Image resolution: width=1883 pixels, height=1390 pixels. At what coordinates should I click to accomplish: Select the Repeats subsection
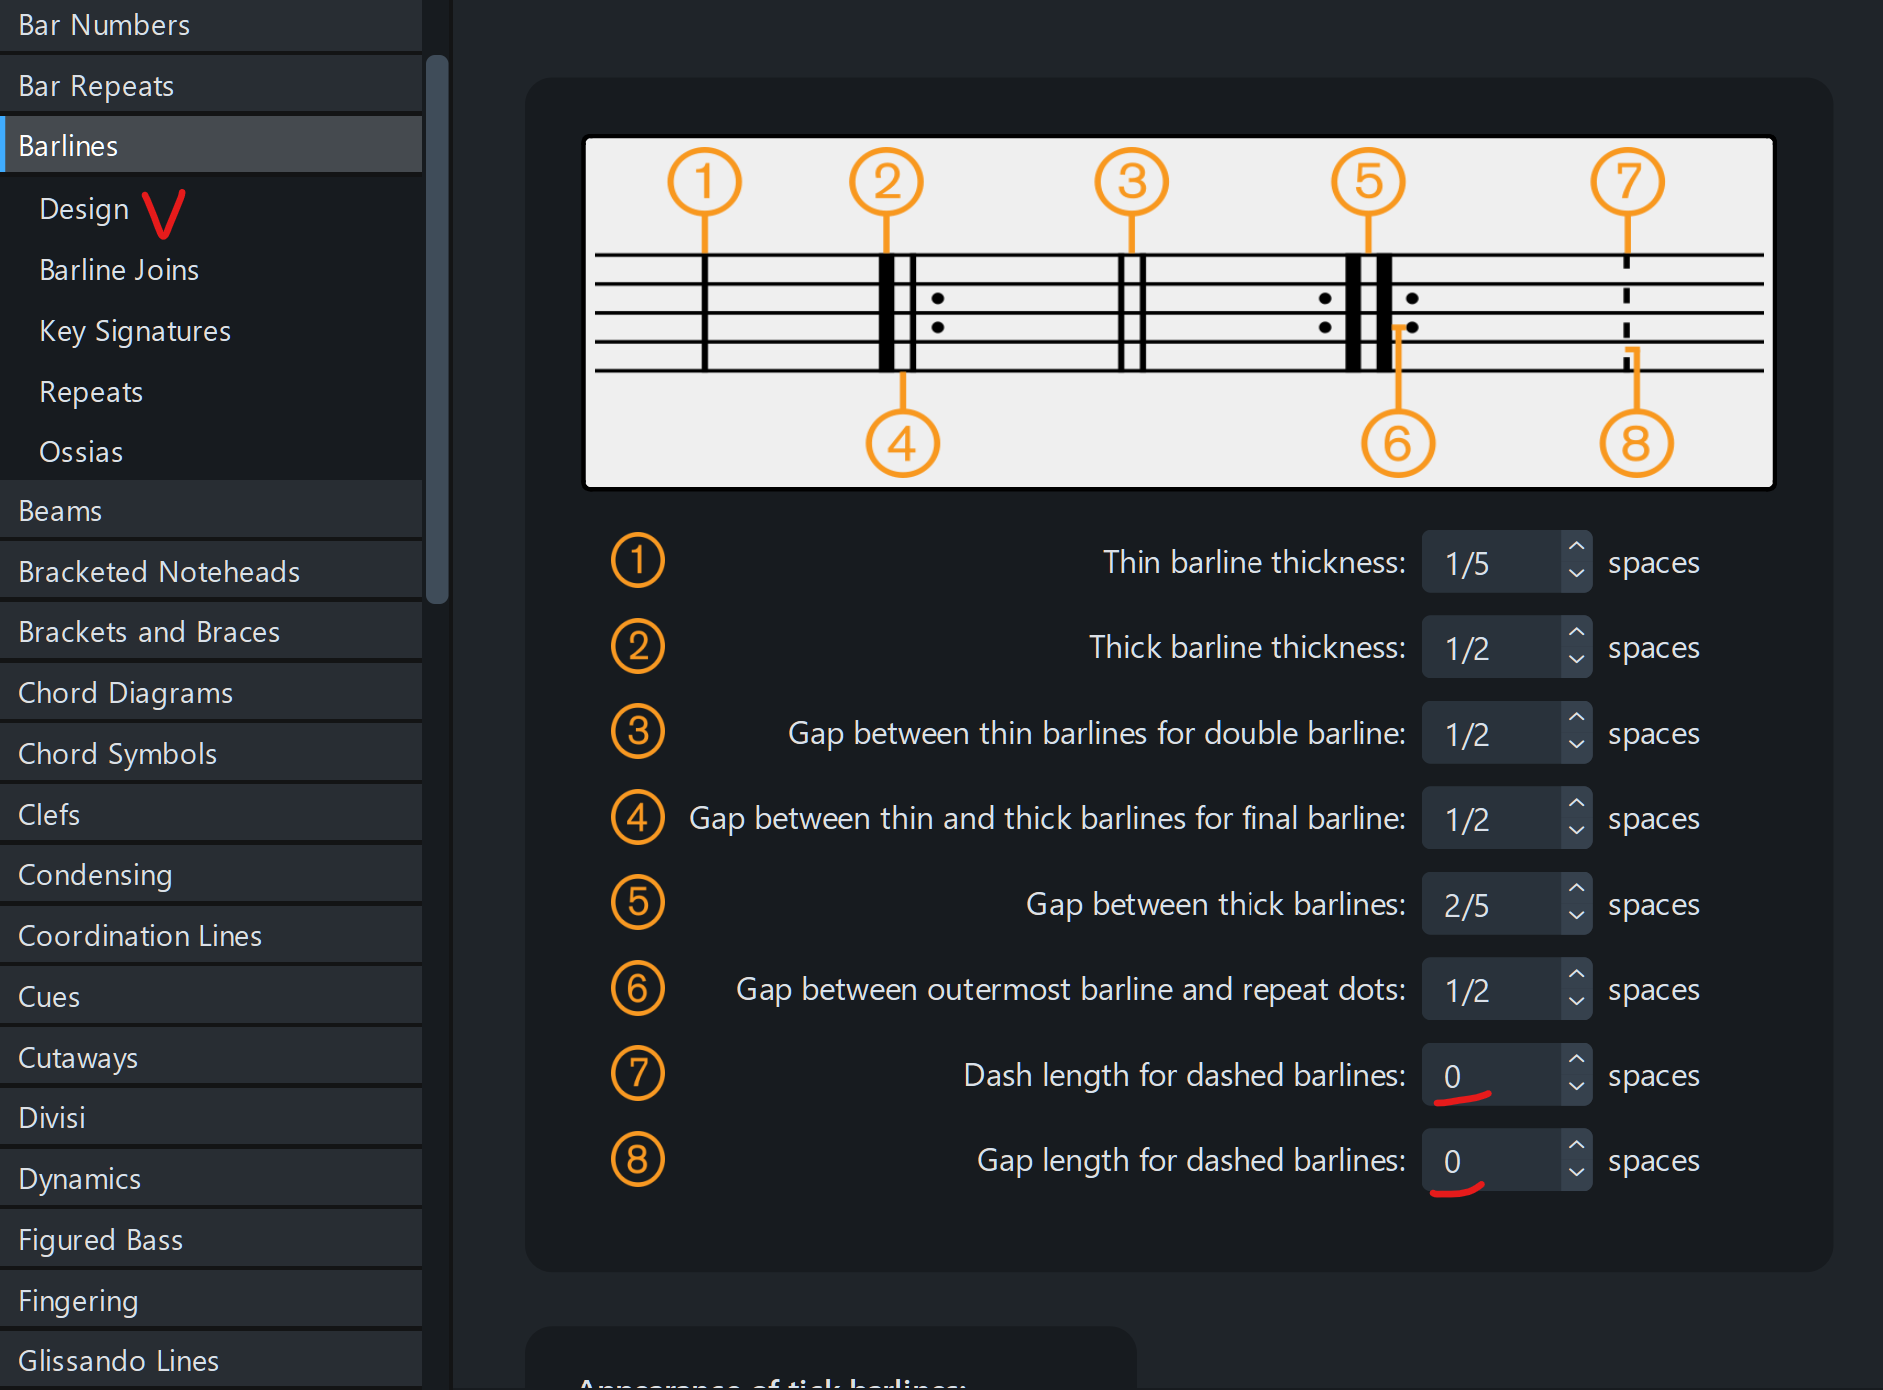point(91,392)
